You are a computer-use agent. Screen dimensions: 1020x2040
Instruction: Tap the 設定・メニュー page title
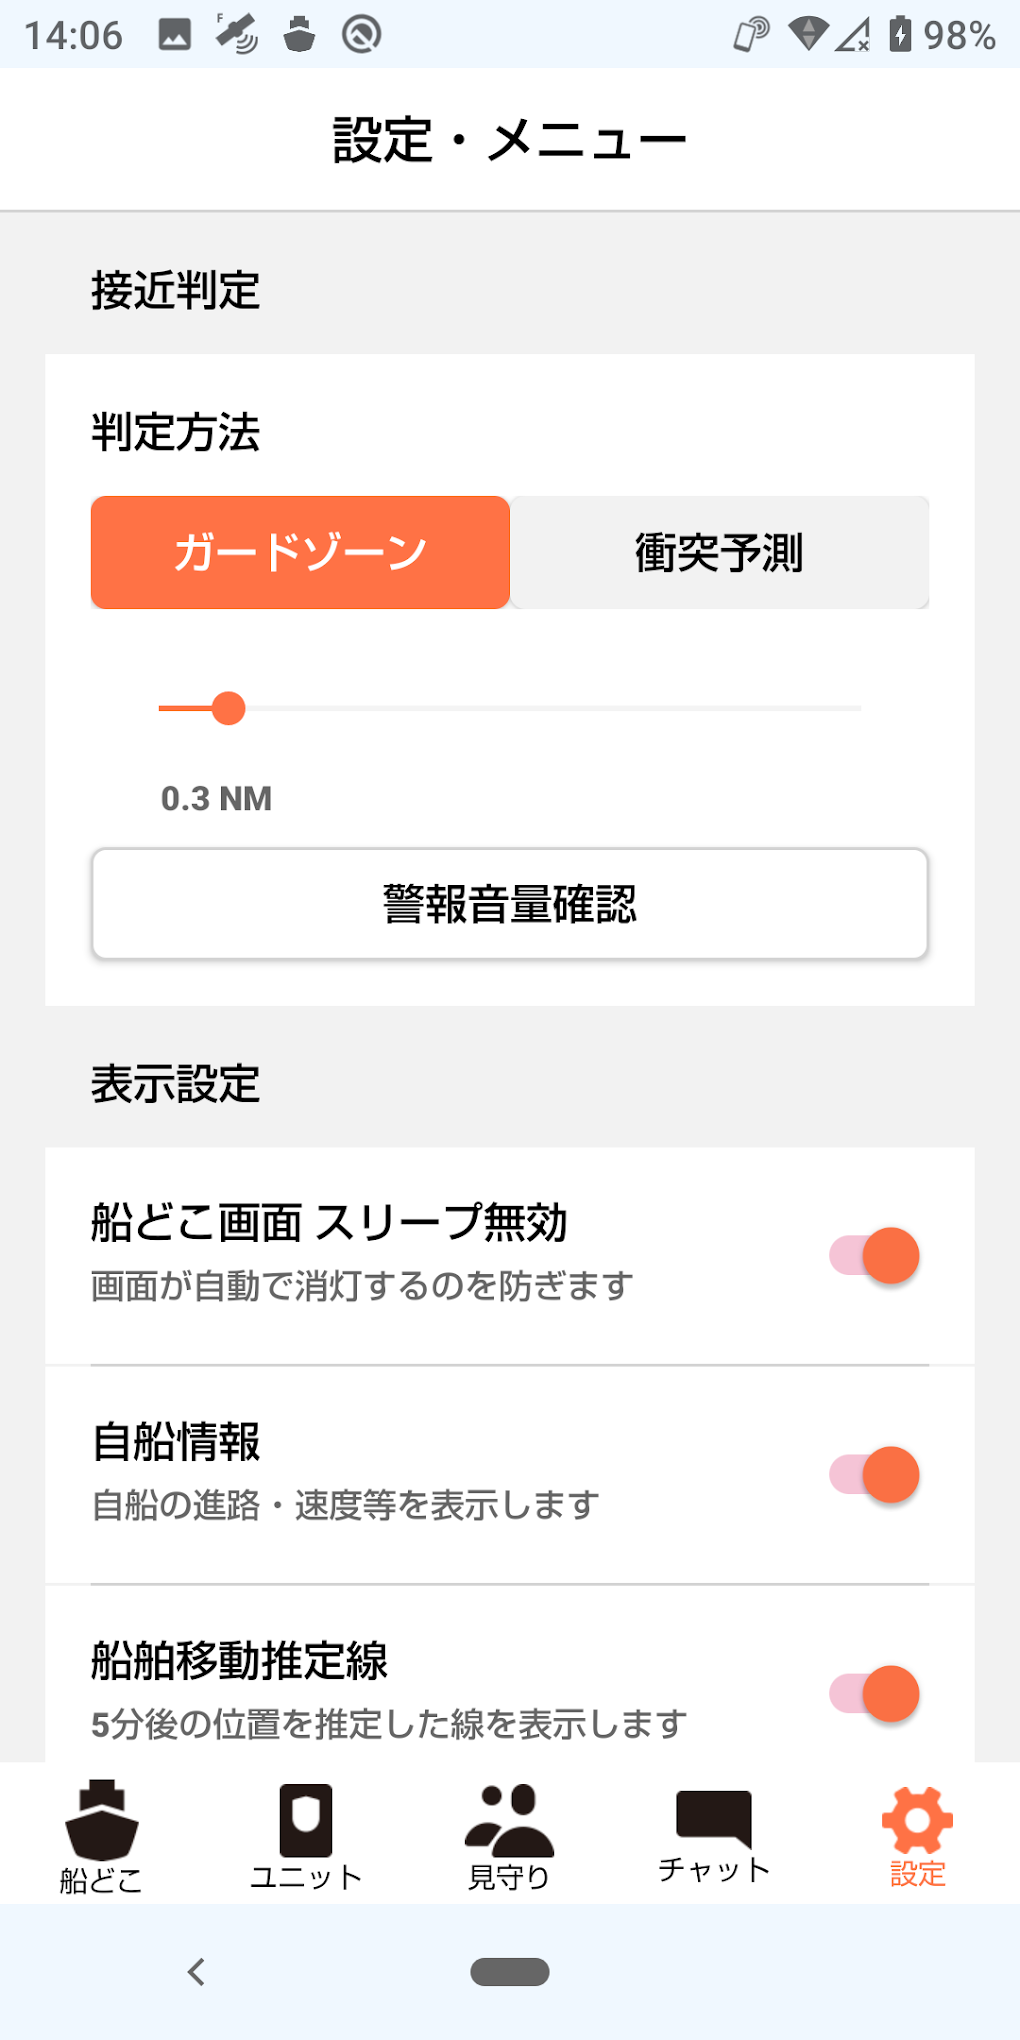tap(510, 140)
